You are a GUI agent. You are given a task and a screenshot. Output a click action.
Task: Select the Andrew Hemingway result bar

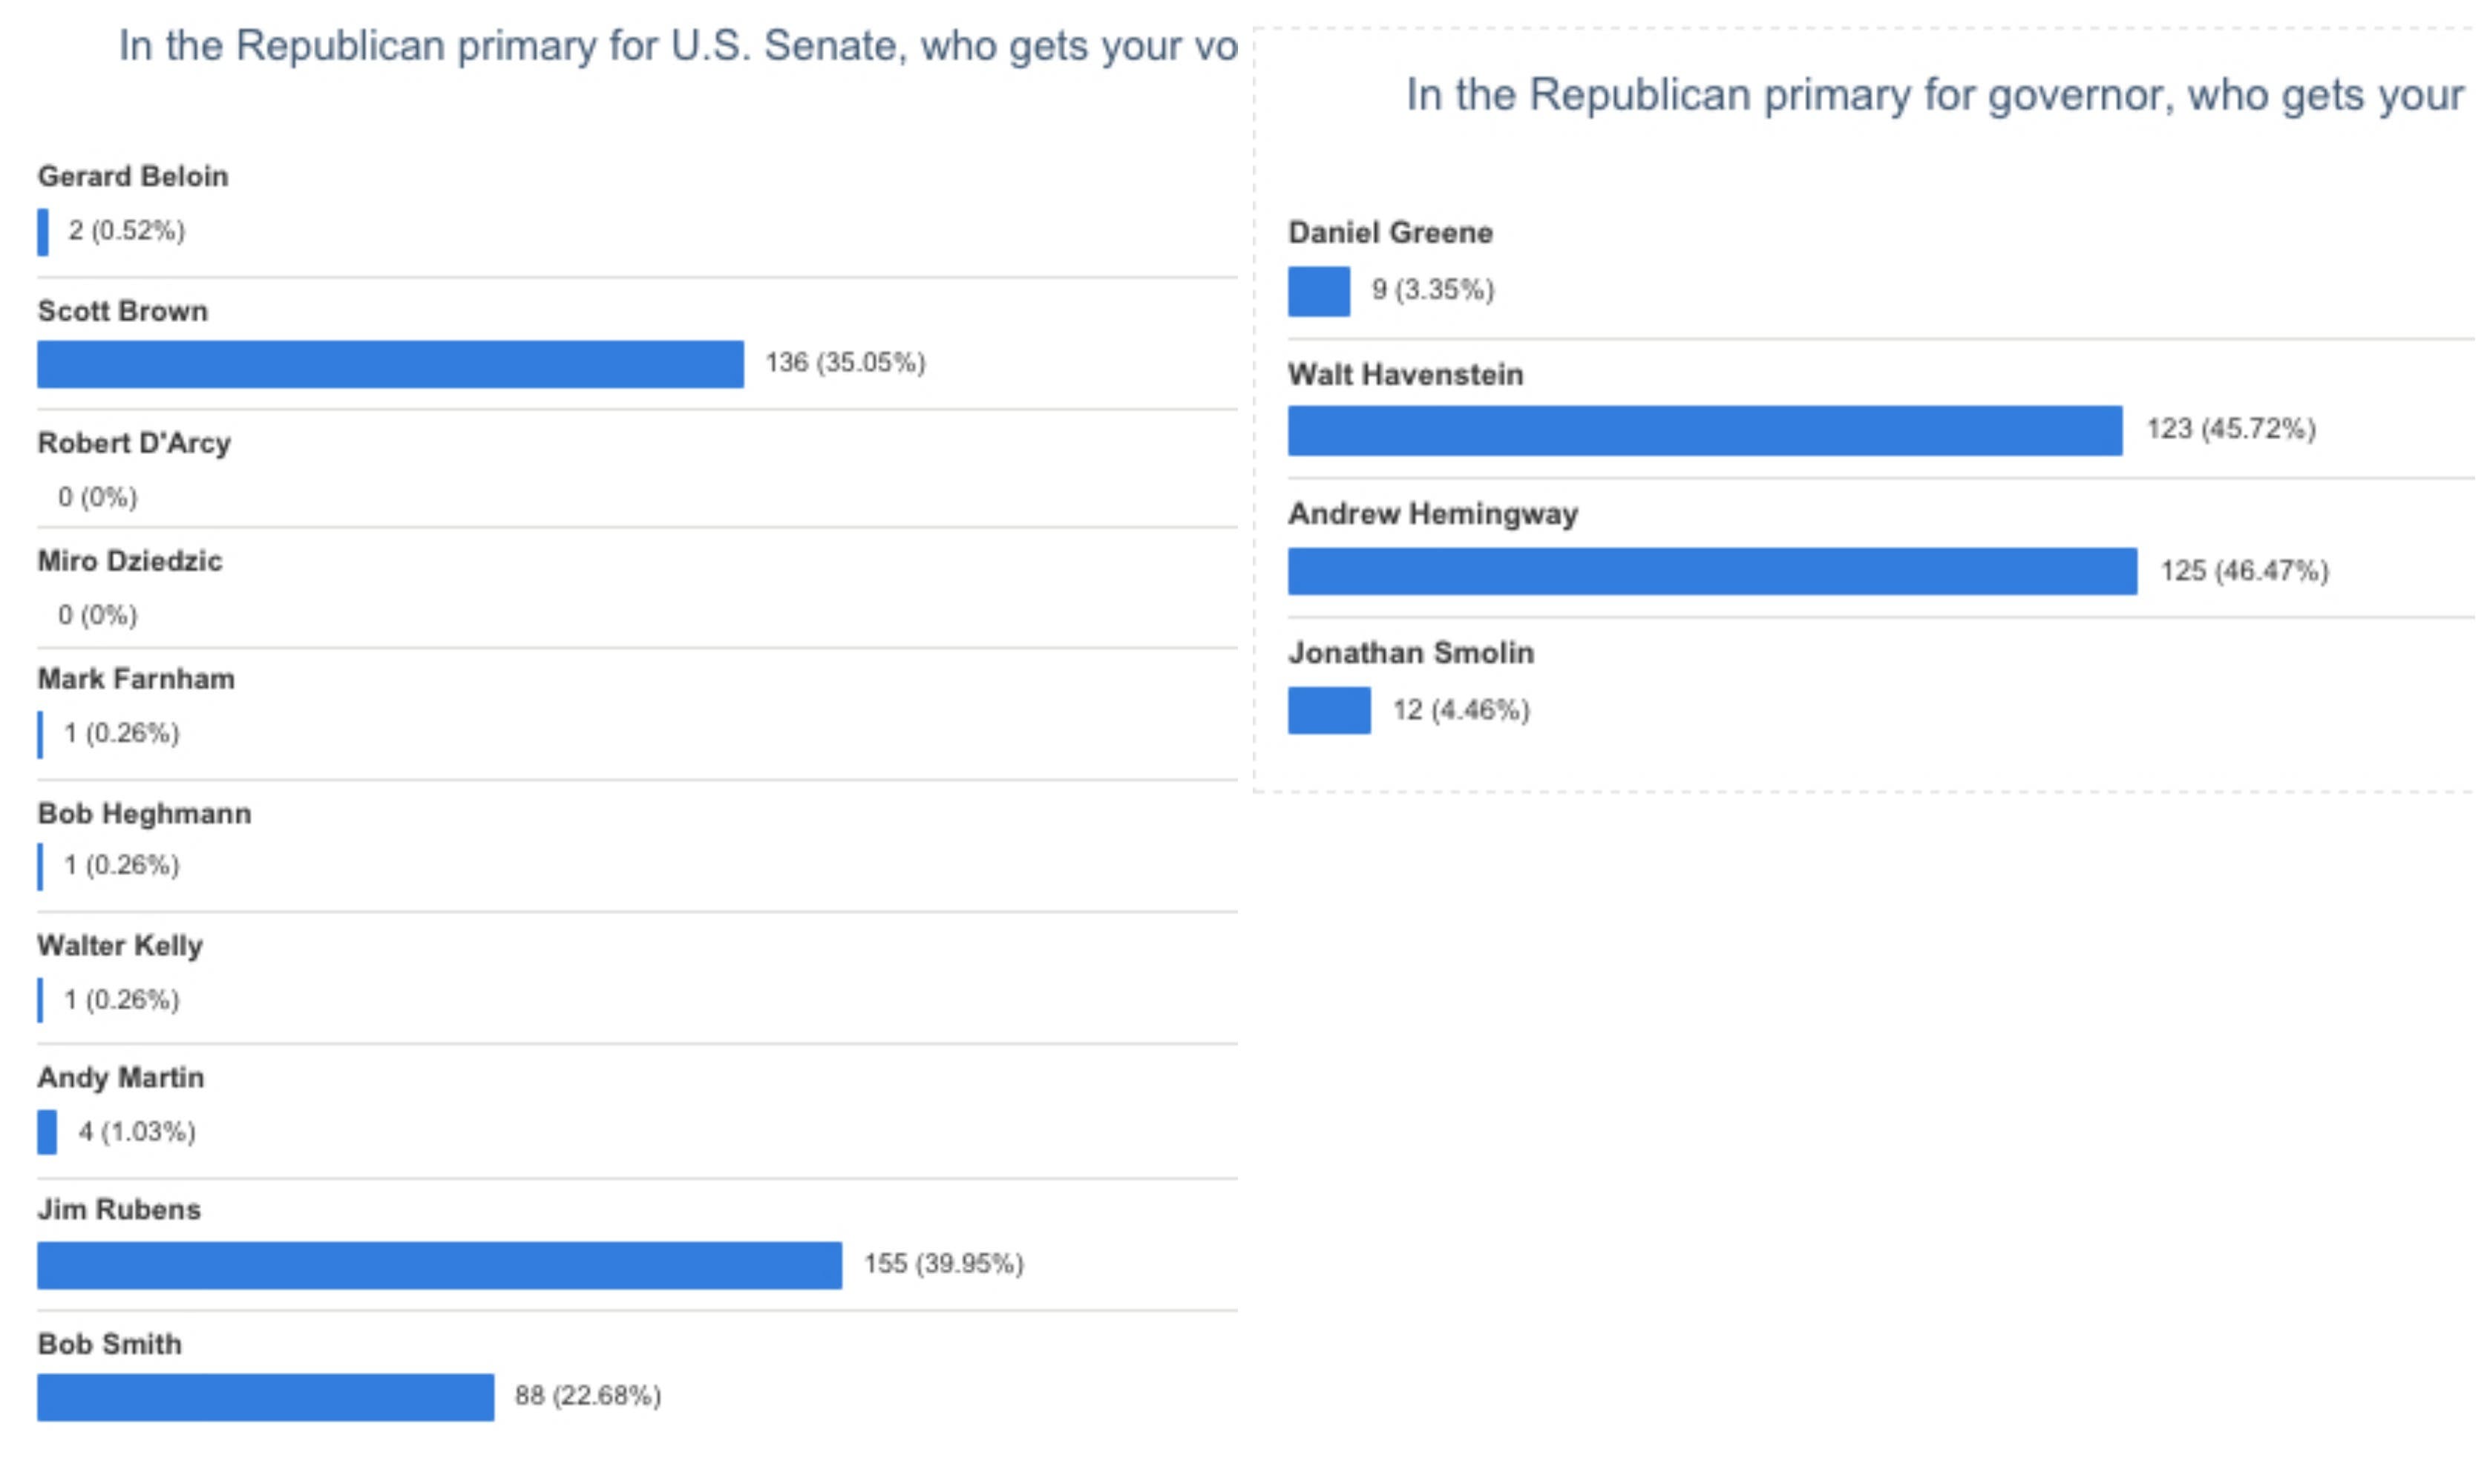1713,571
